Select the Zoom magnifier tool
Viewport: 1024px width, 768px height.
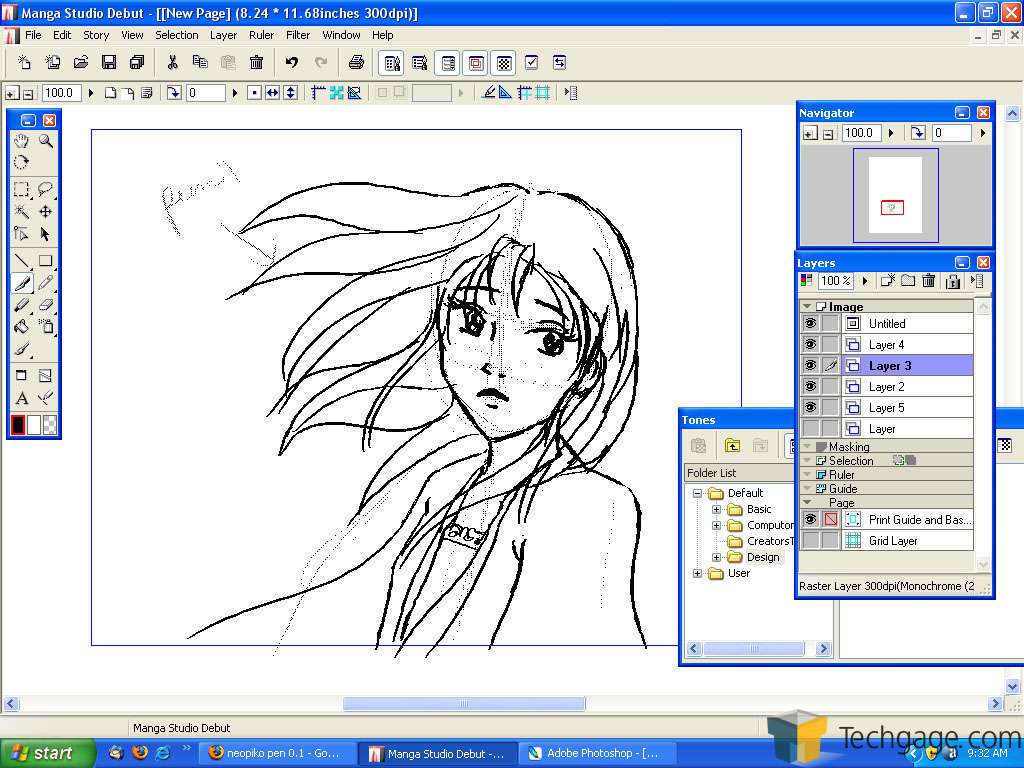point(46,141)
